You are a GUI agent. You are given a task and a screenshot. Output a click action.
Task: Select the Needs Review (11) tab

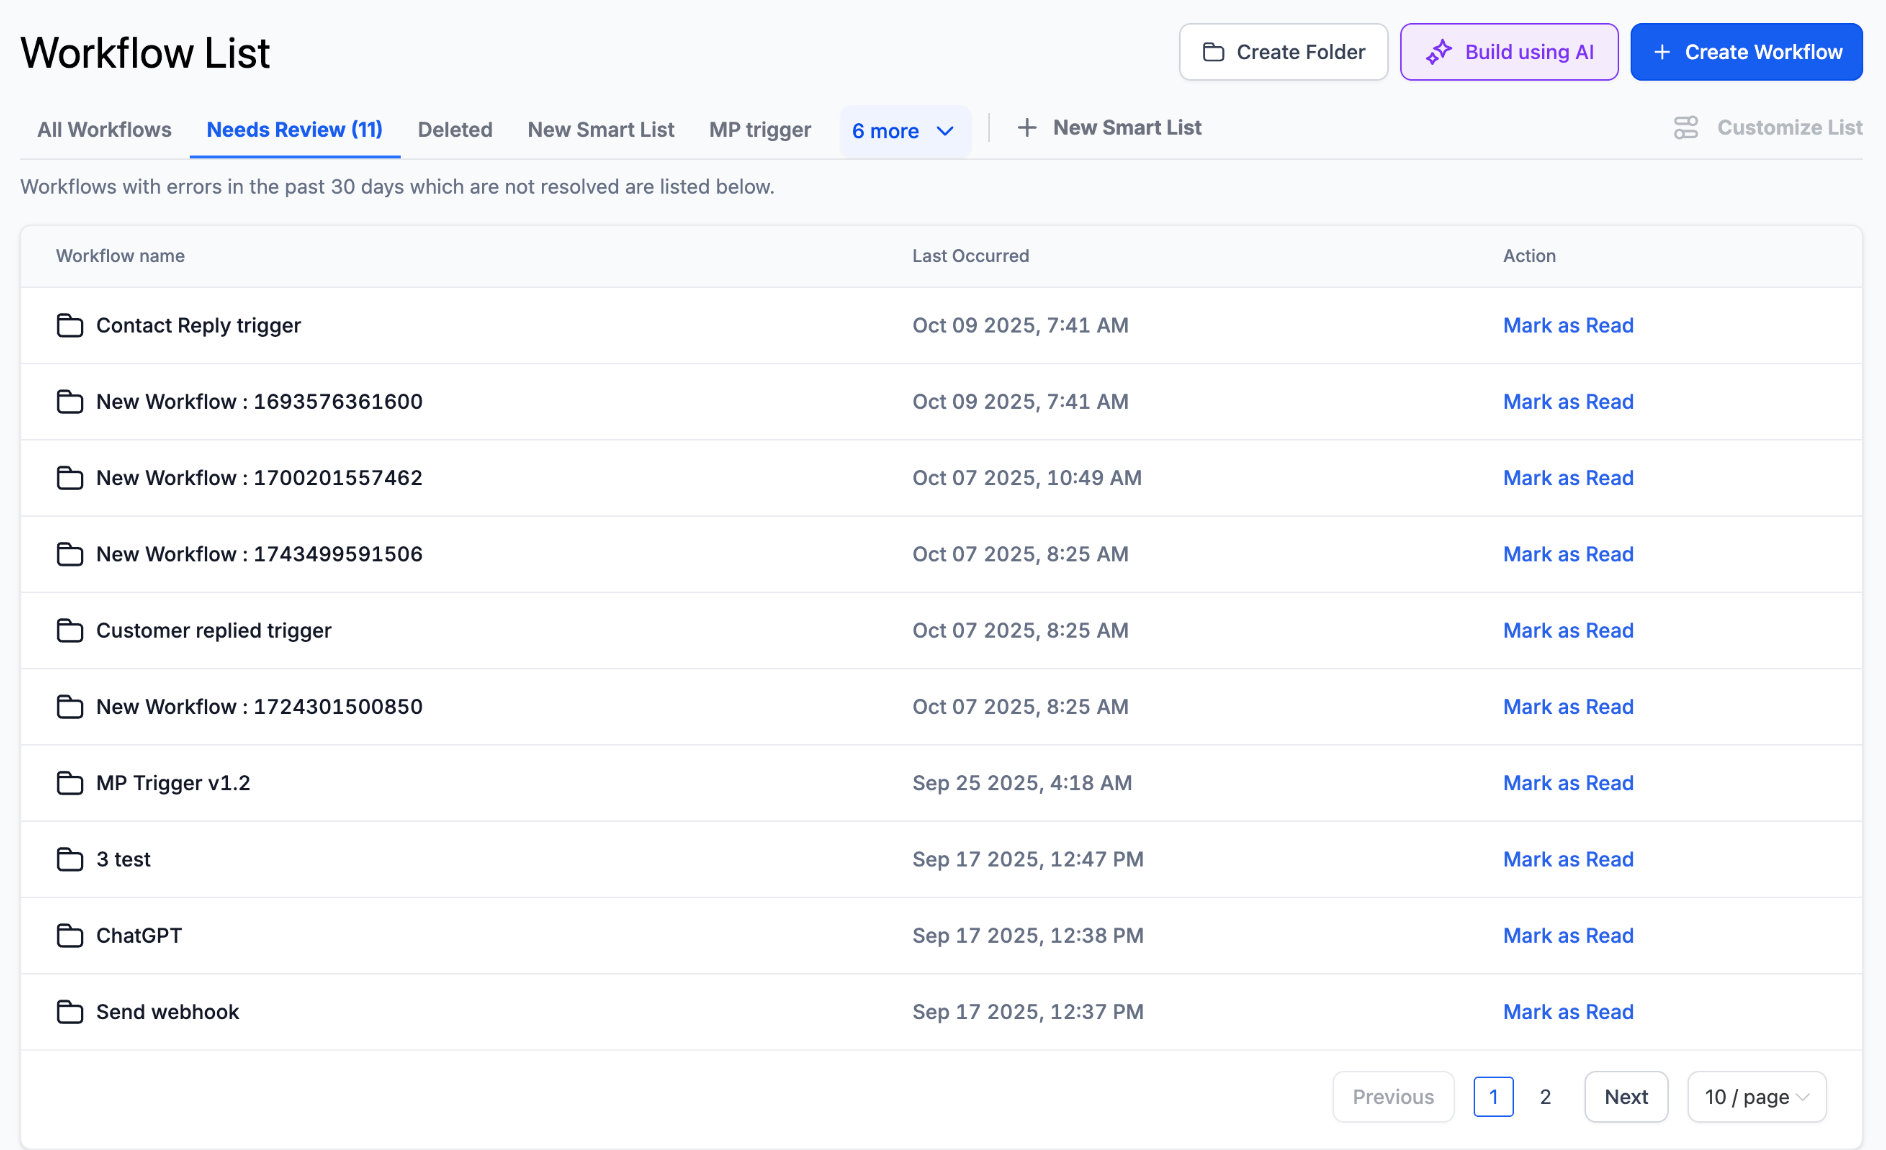[x=295, y=130]
